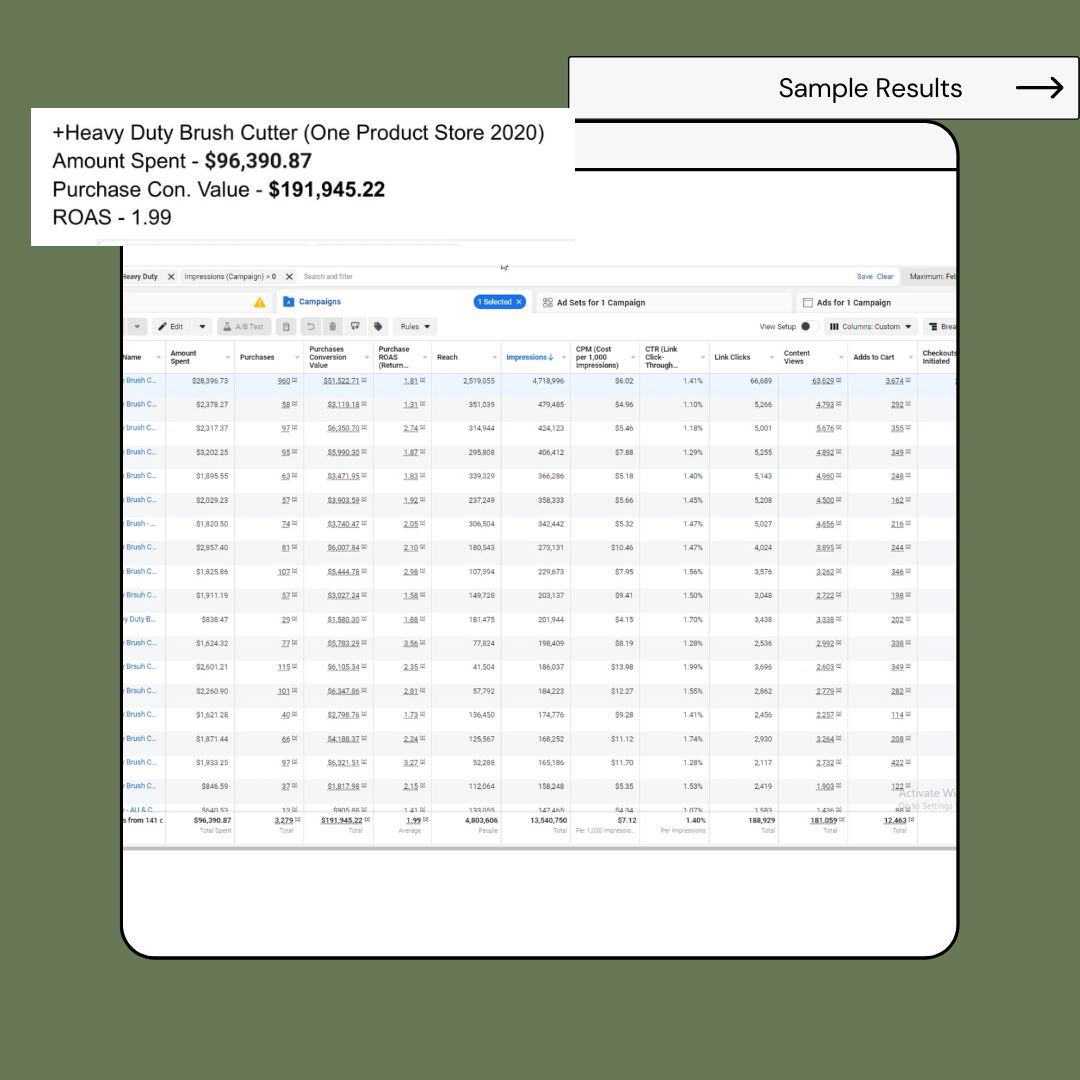
Task: Click the ROAS value 3.56
Action: click(411, 643)
